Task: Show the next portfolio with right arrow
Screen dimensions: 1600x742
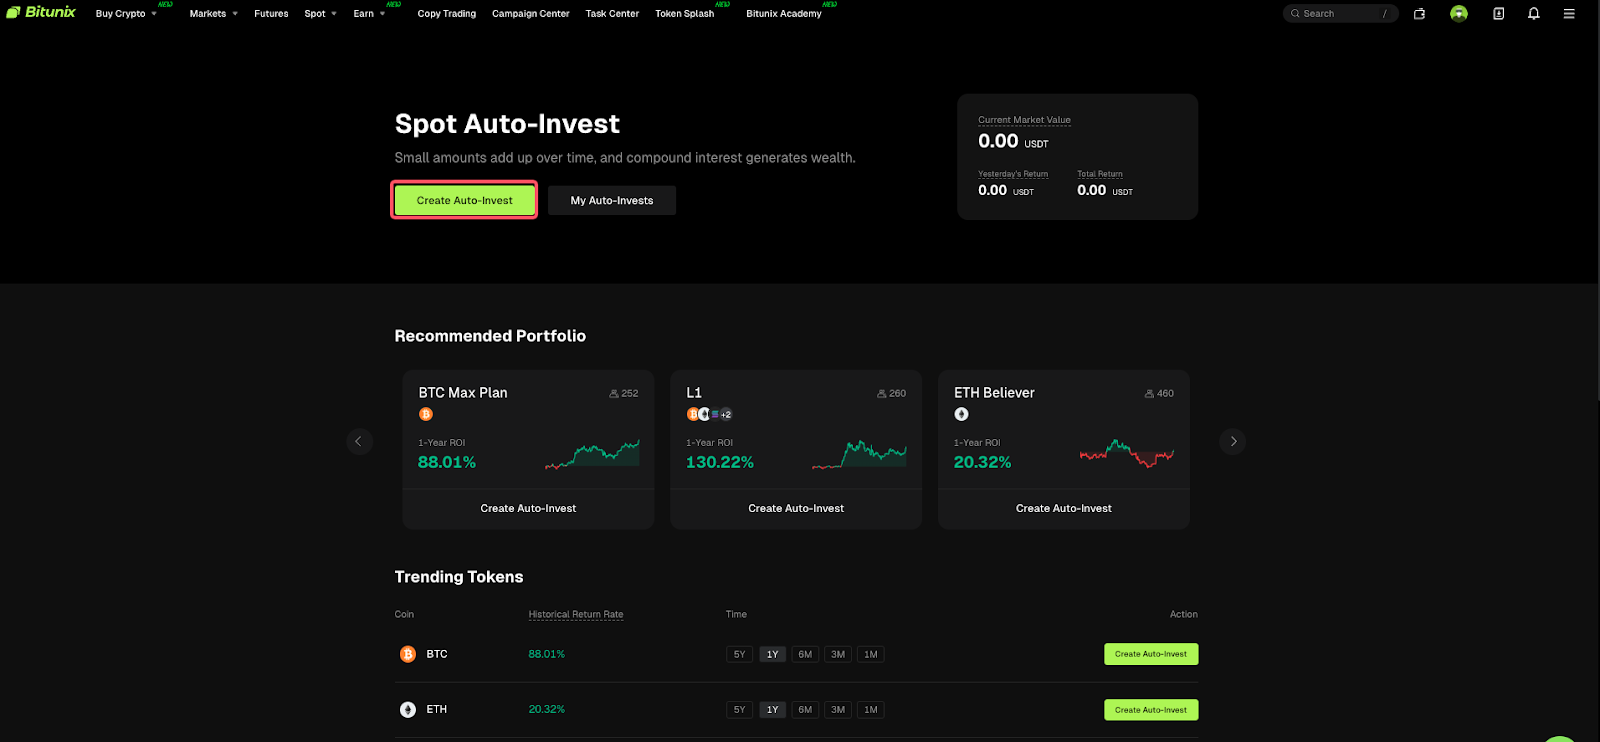Action: click(1233, 441)
